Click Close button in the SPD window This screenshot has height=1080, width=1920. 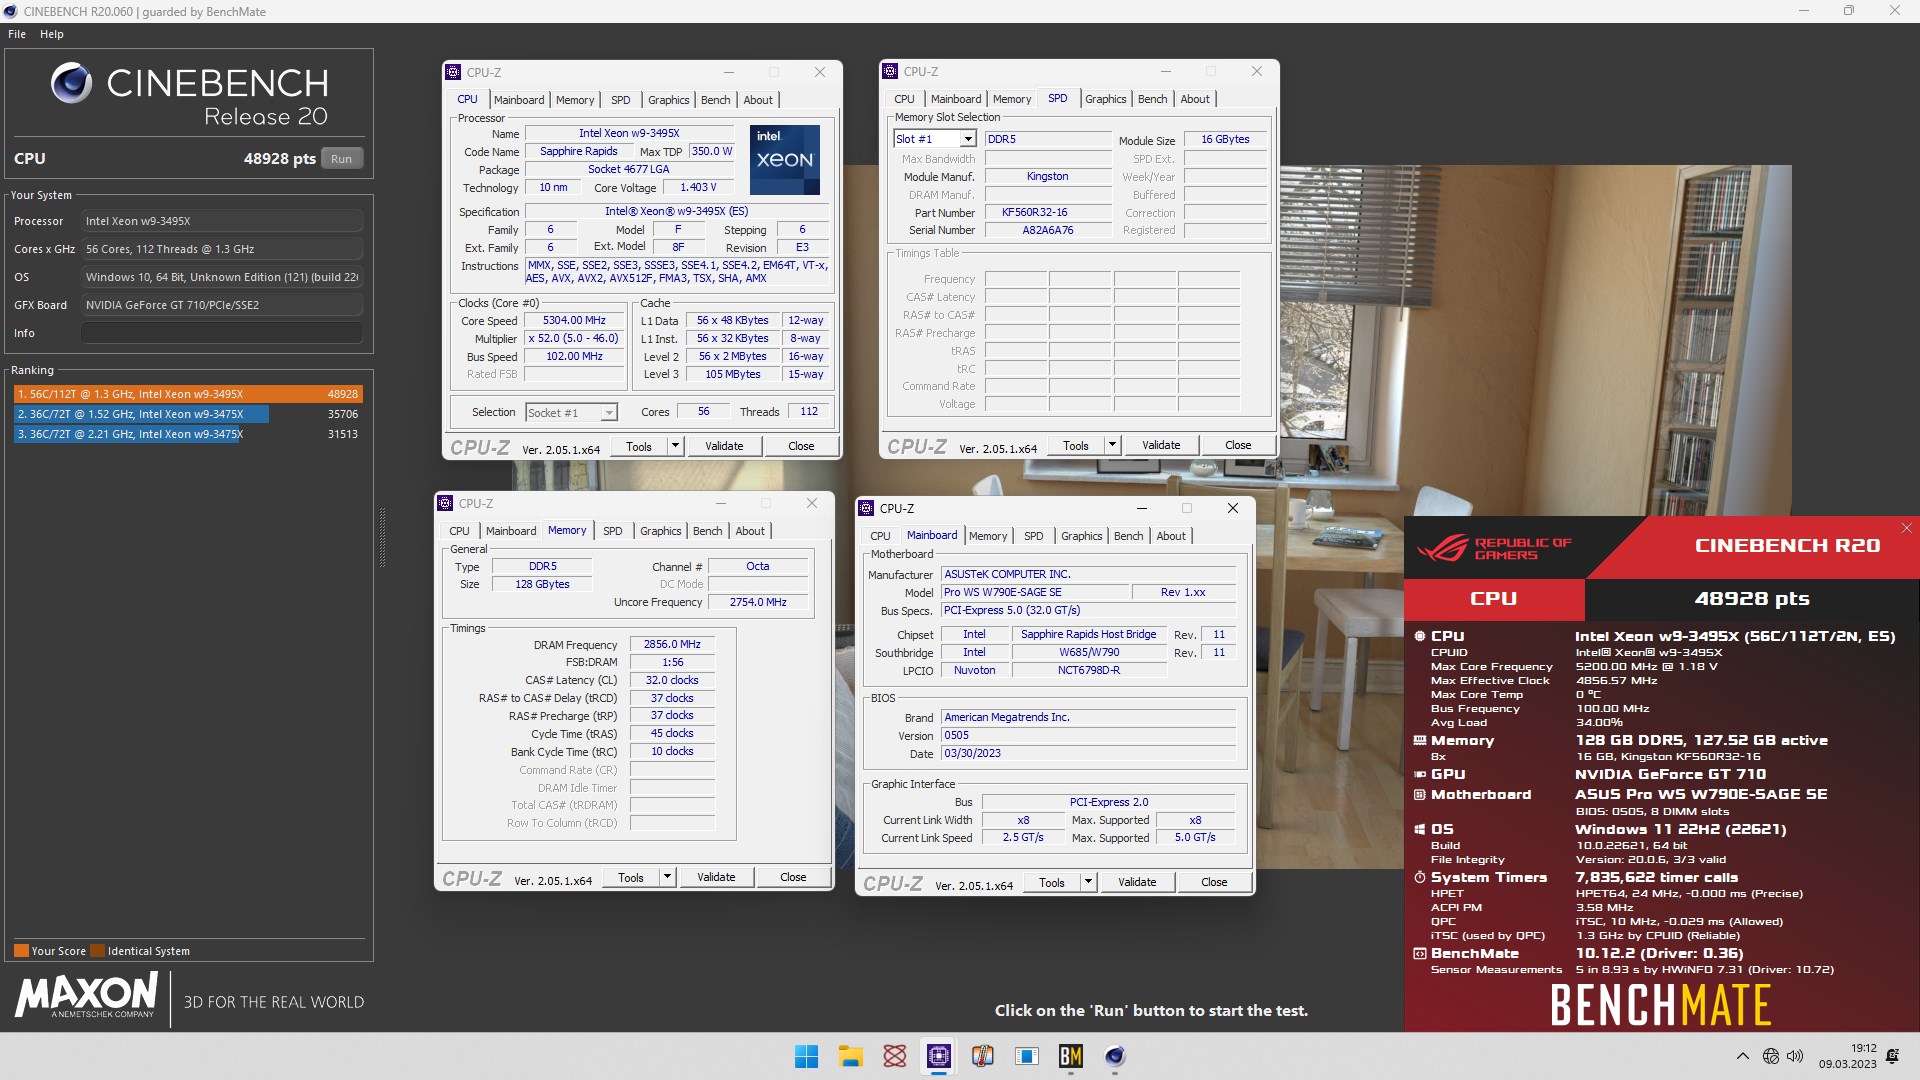(x=1238, y=445)
